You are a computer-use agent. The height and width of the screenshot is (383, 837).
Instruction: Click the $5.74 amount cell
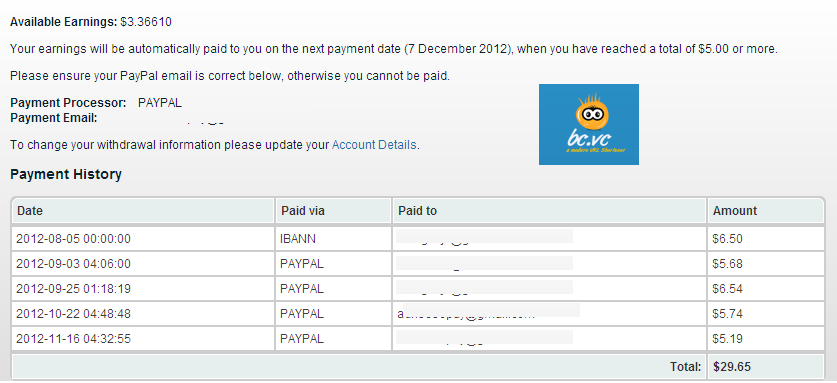click(765, 314)
